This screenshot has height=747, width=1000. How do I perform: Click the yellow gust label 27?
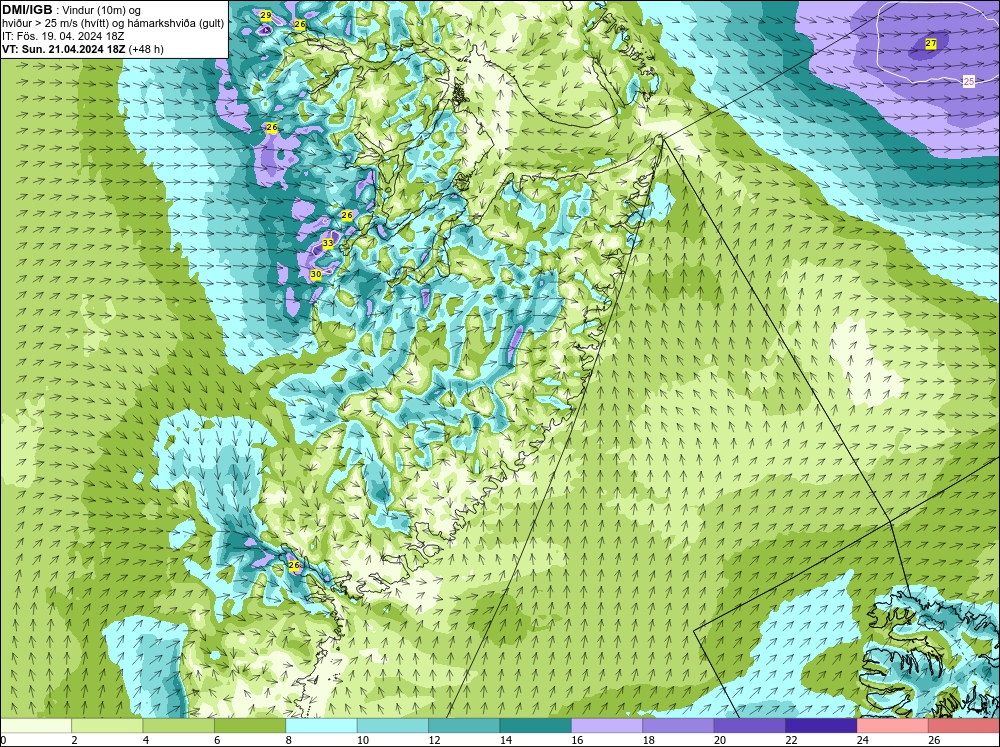930,43
